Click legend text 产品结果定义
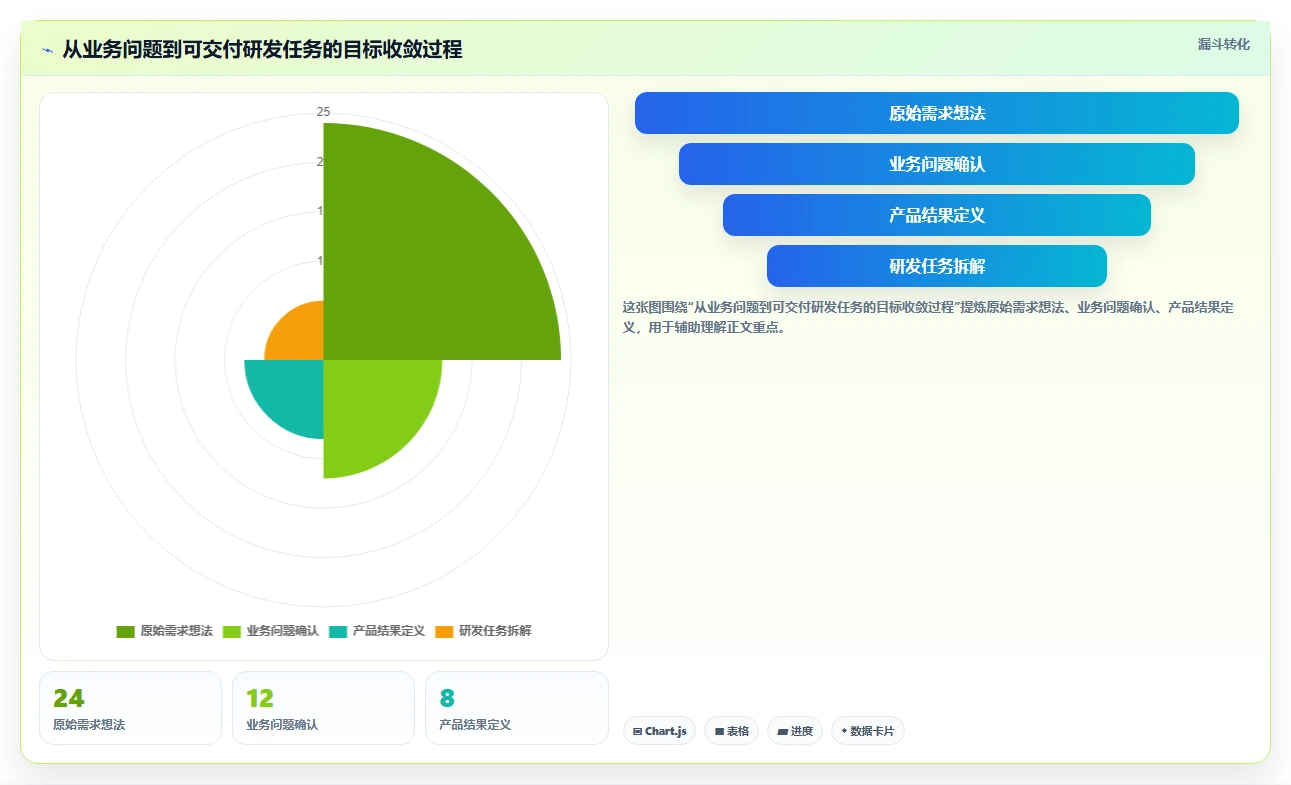This screenshot has width=1291, height=785. [x=389, y=631]
